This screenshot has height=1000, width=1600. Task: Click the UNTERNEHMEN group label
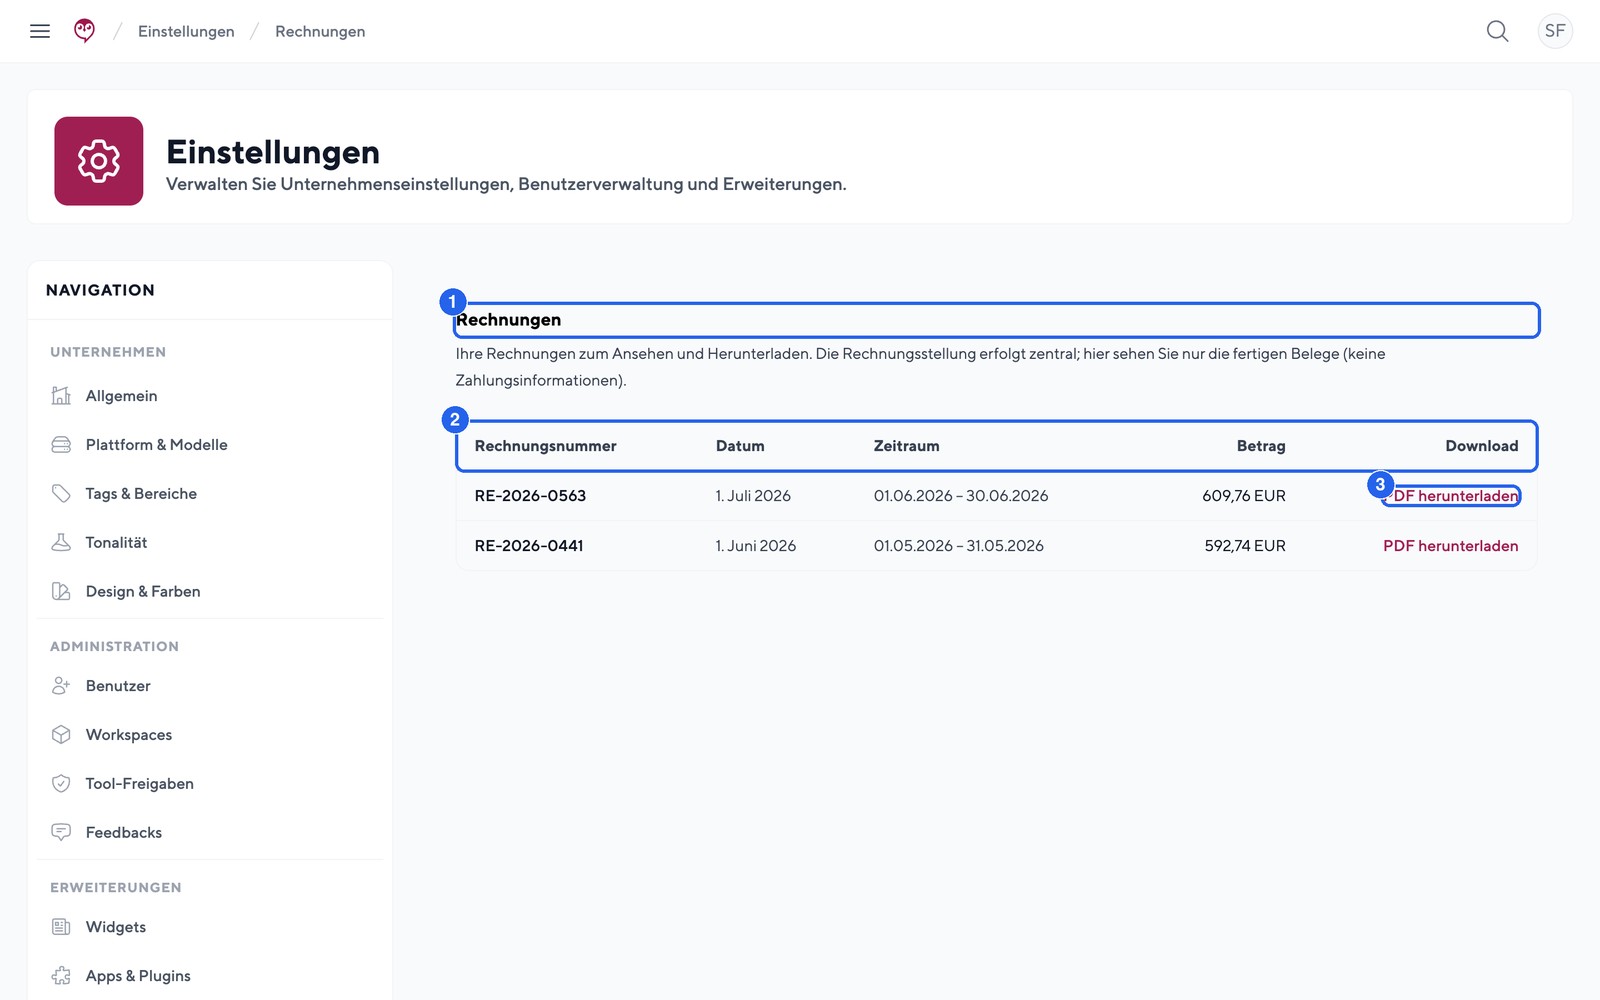coord(108,352)
